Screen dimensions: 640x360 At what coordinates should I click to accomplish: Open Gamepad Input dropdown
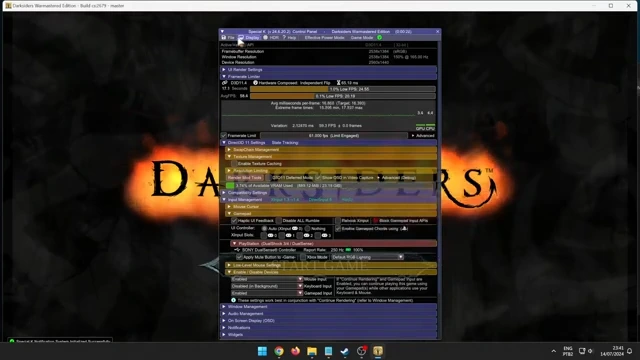pos(267,293)
